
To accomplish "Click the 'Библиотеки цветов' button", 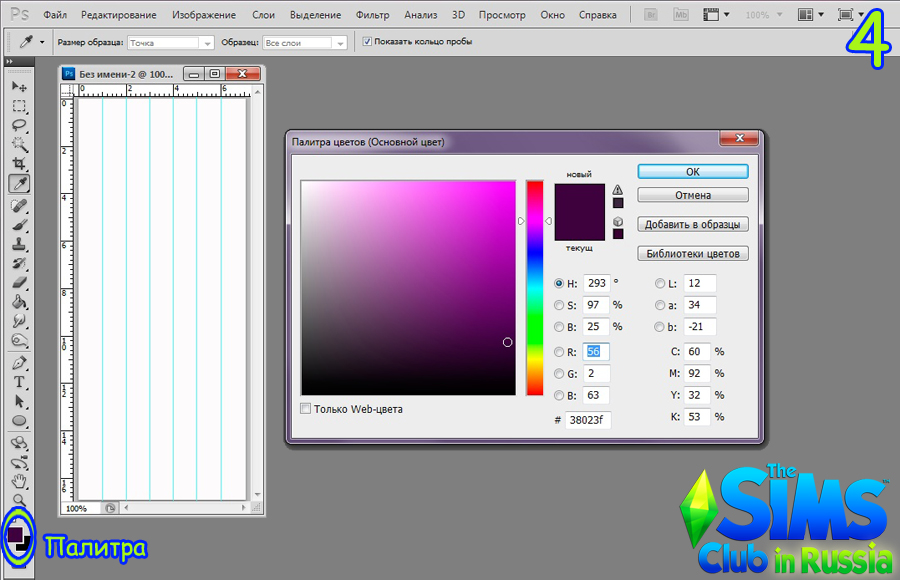I will point(692,253).
